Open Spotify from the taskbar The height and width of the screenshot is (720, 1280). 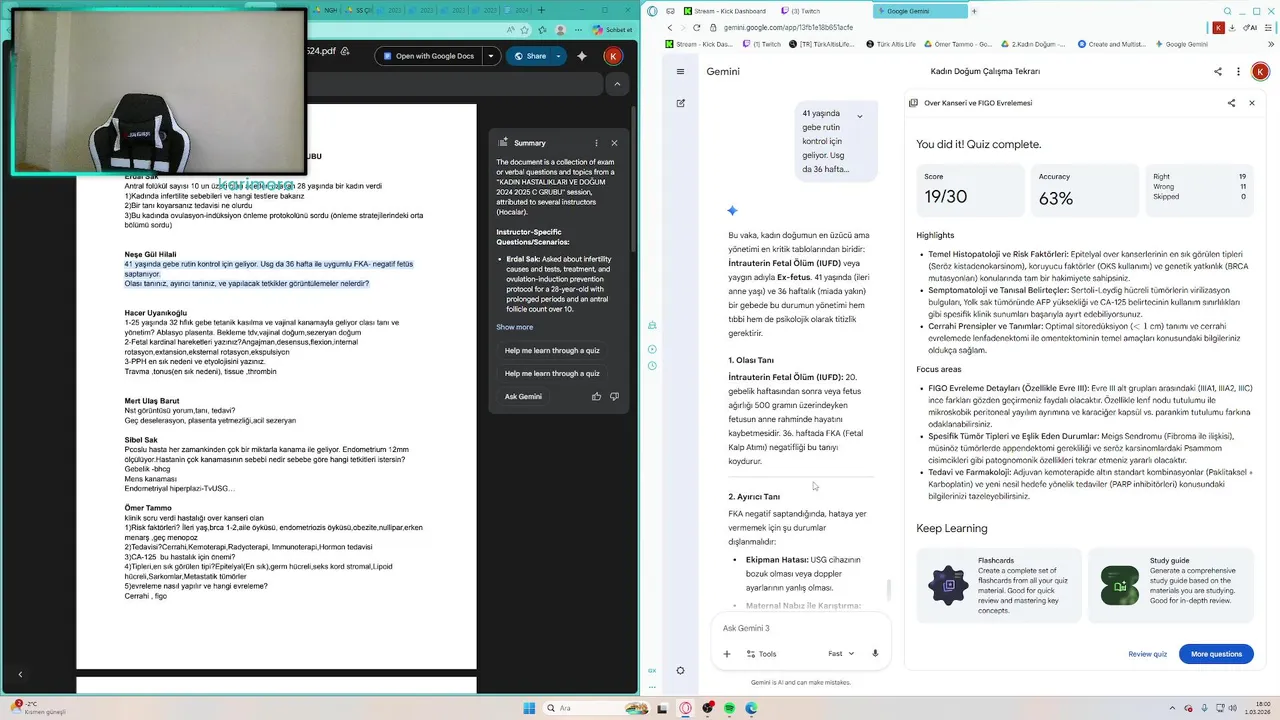click(x=729, y=708)
